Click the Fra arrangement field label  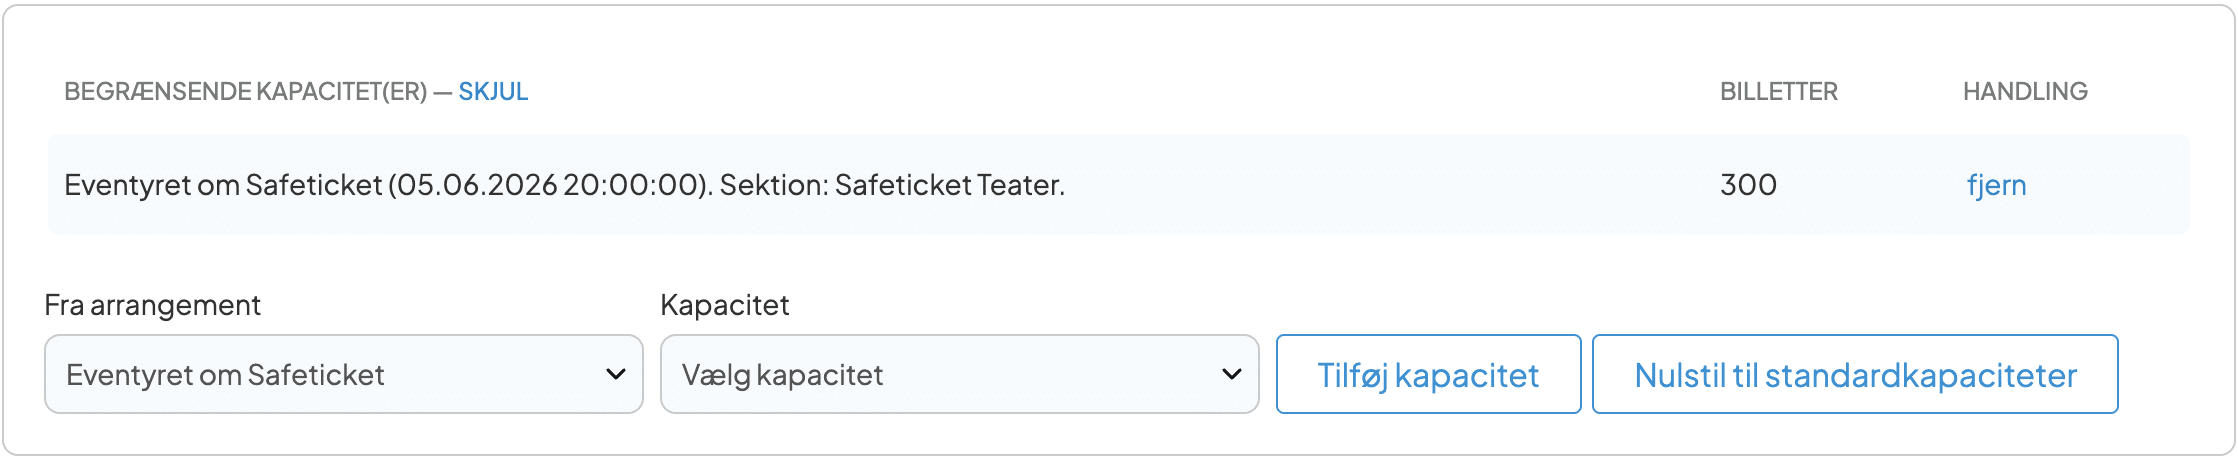[x=152, y=305]
